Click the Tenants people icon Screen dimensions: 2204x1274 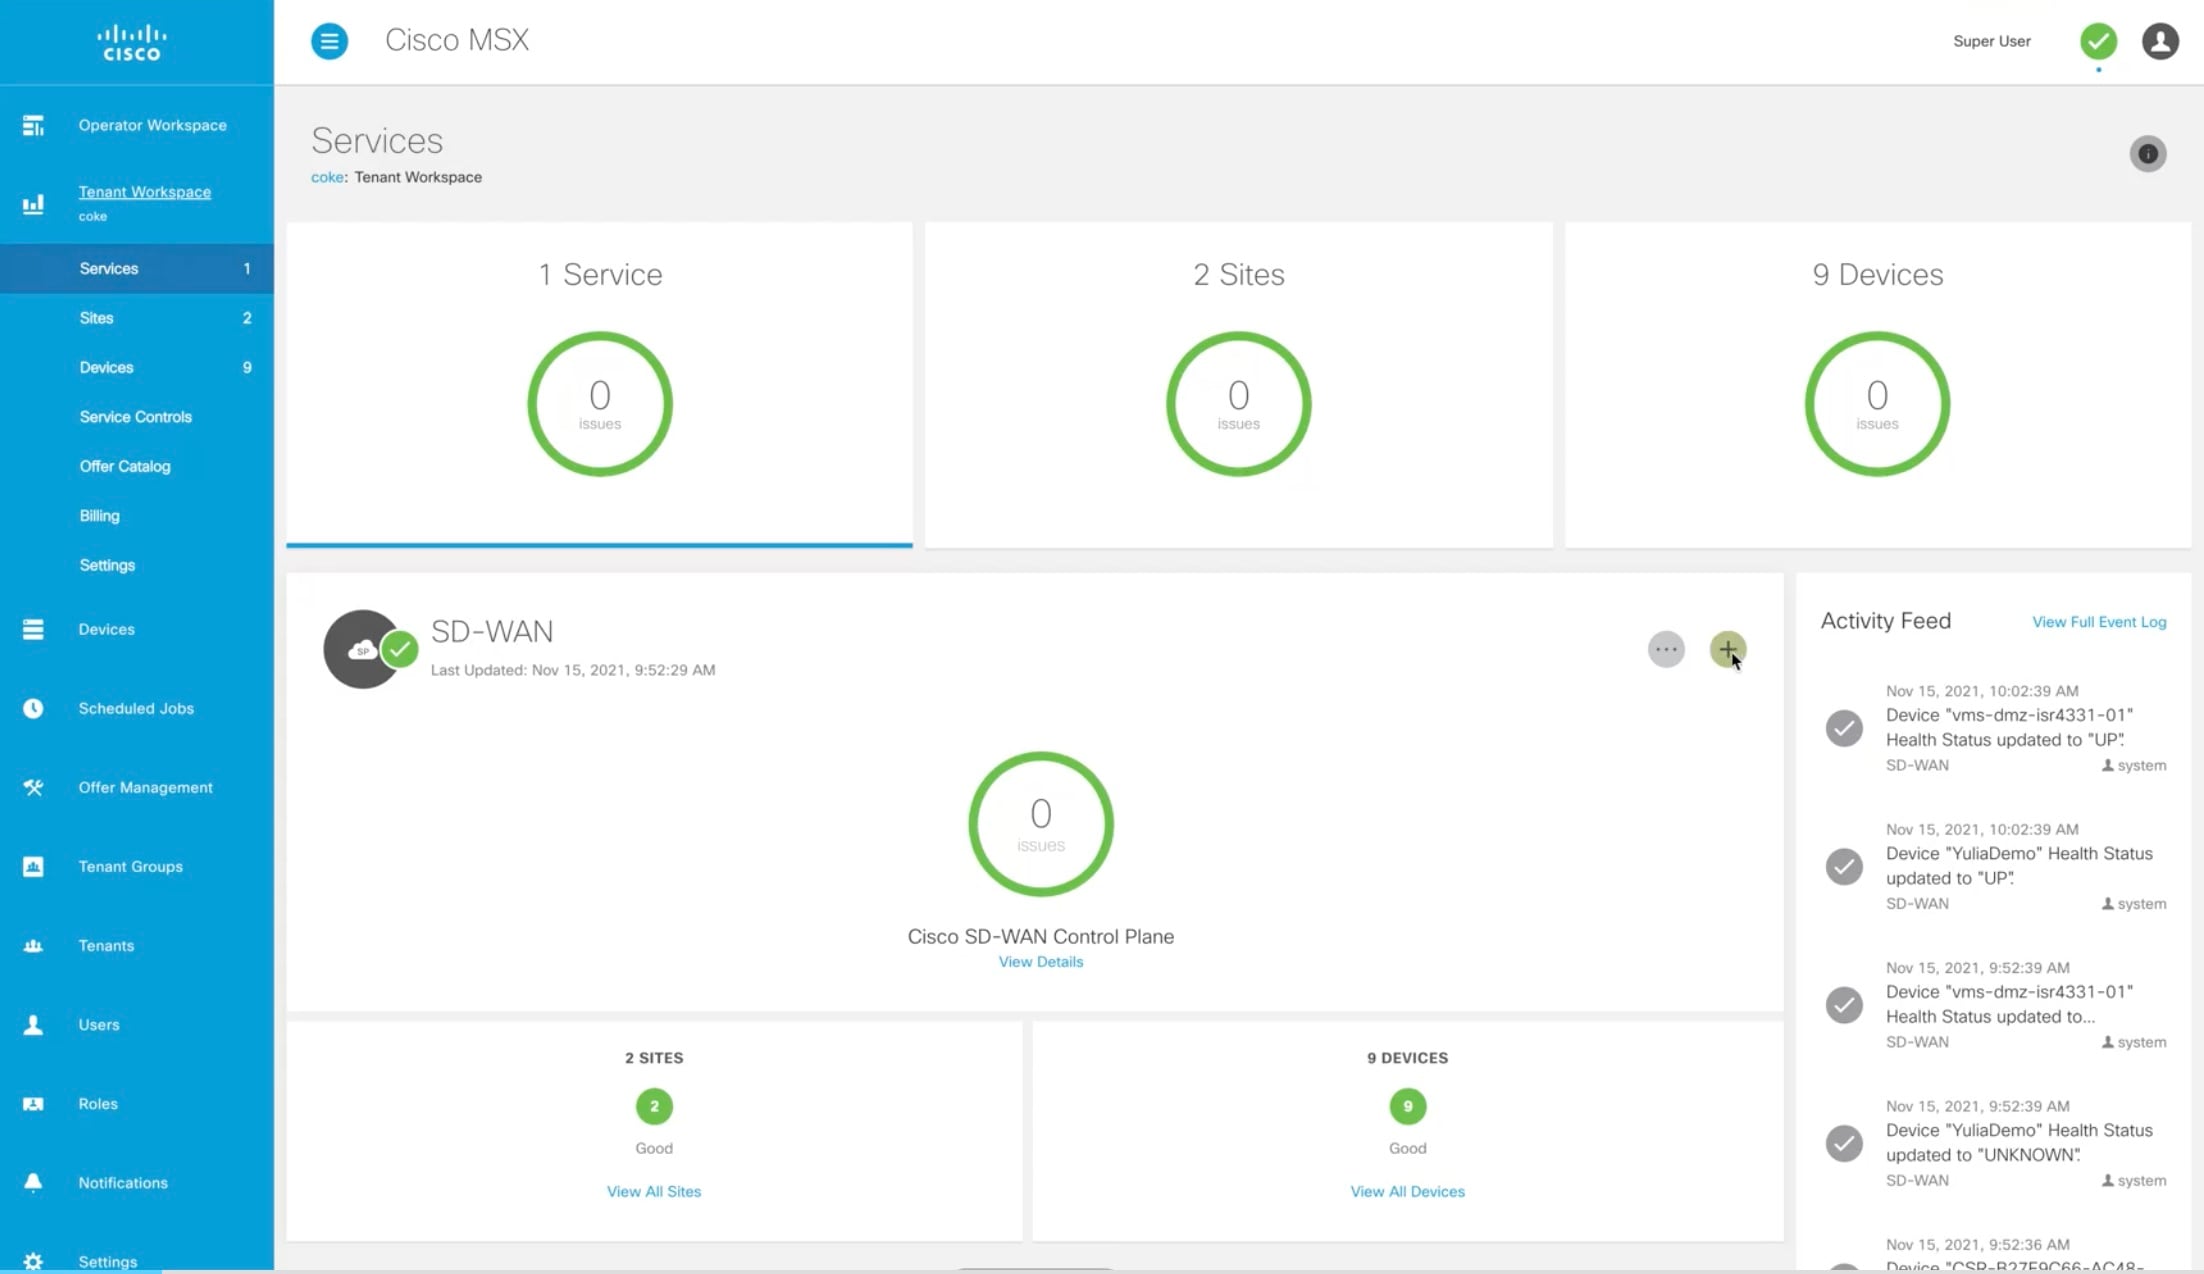pyautogui.click(x=33, y=945)
